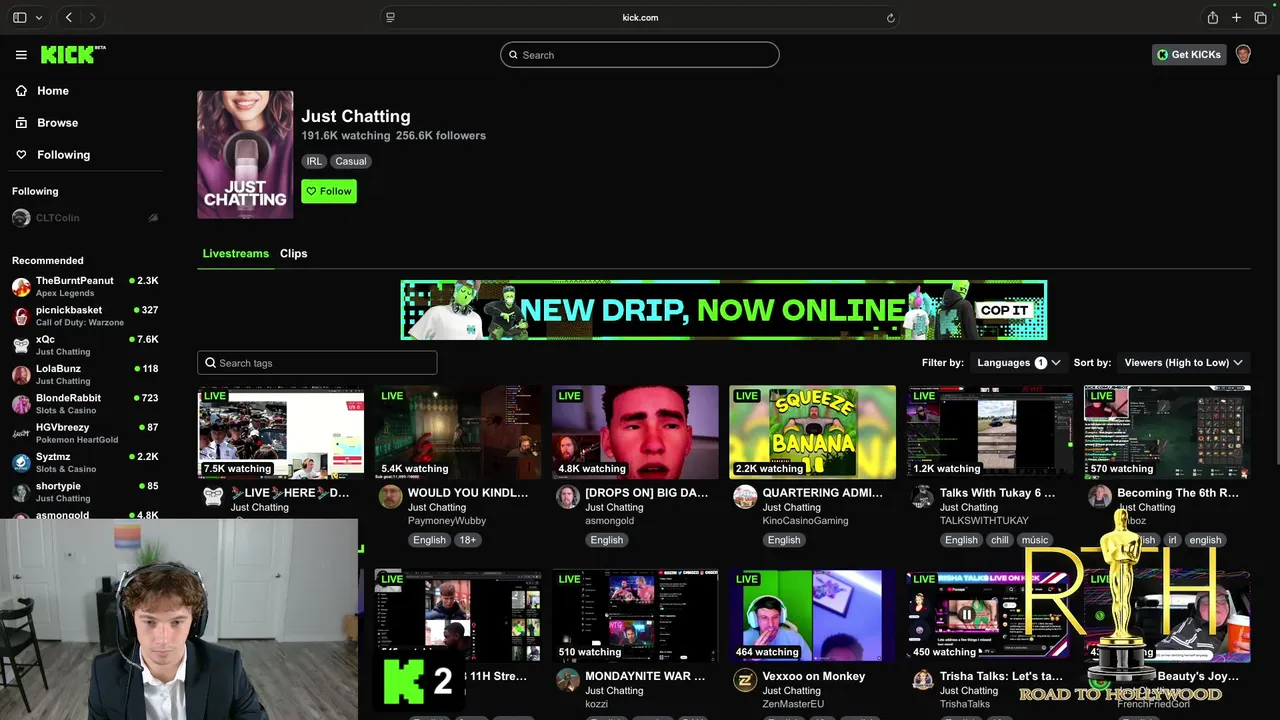Click PaymoneyWubby channel name
The height and width of the screenshot is (720, 1280).
coord(447,520)
